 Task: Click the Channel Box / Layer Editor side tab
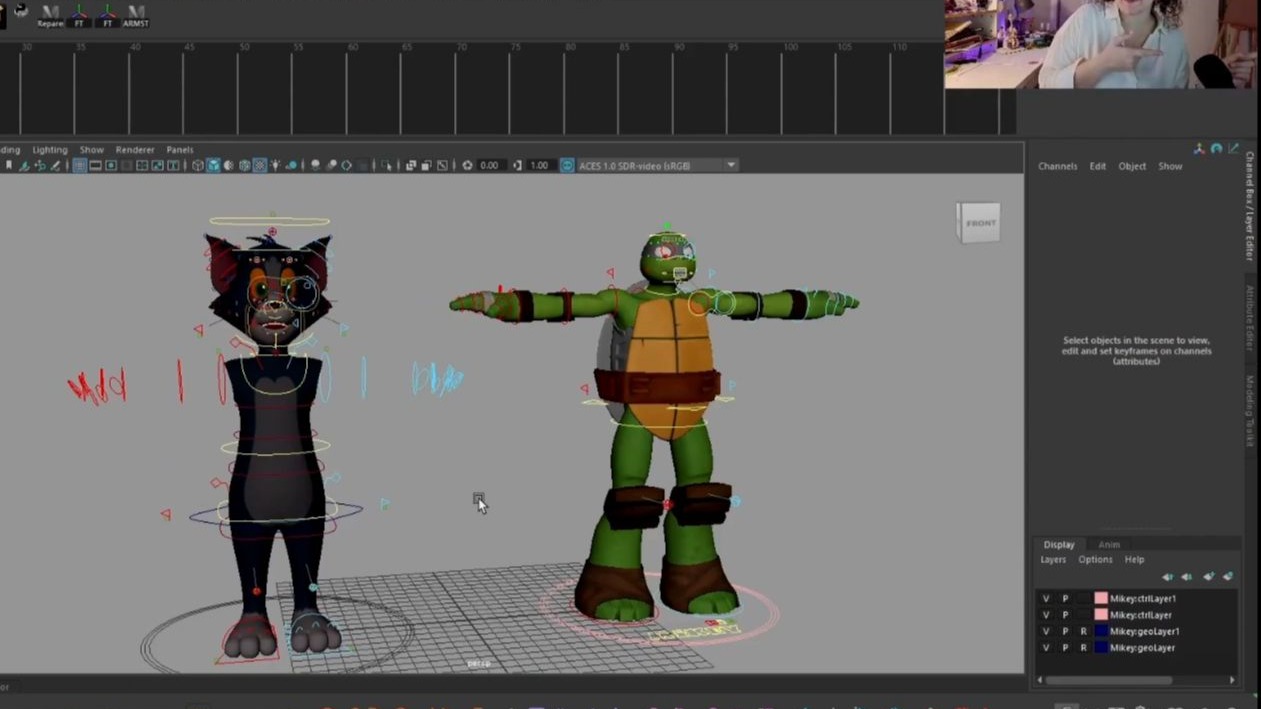click(x=1250, y=207)
